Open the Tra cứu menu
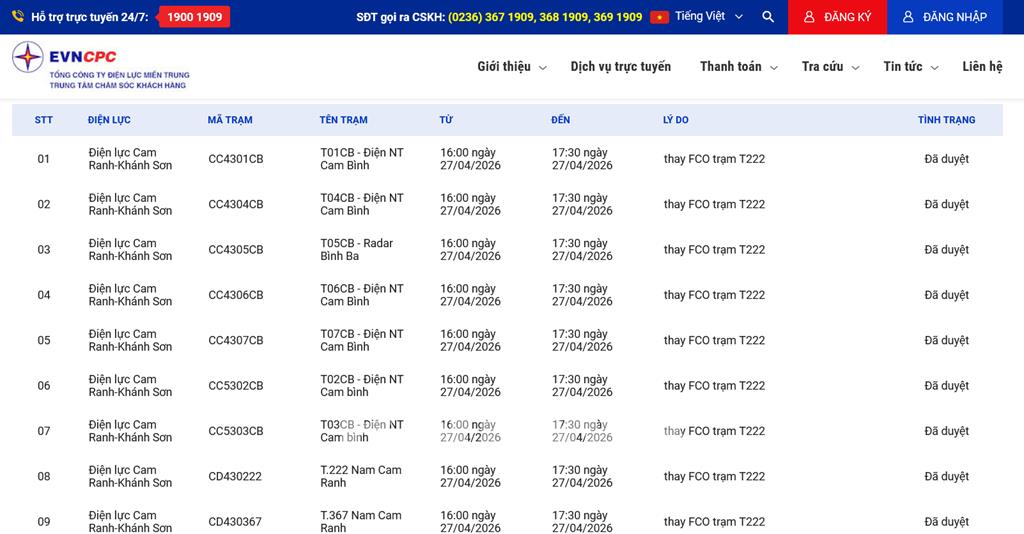This screenshot has width=1024, height=534. tap(829, 67)
